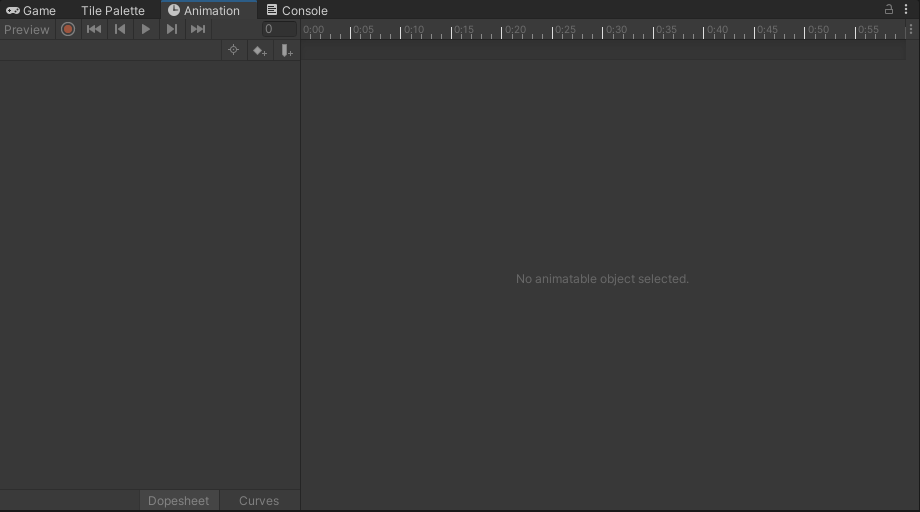Toggle animation record mode button

[x=68, y=29]
